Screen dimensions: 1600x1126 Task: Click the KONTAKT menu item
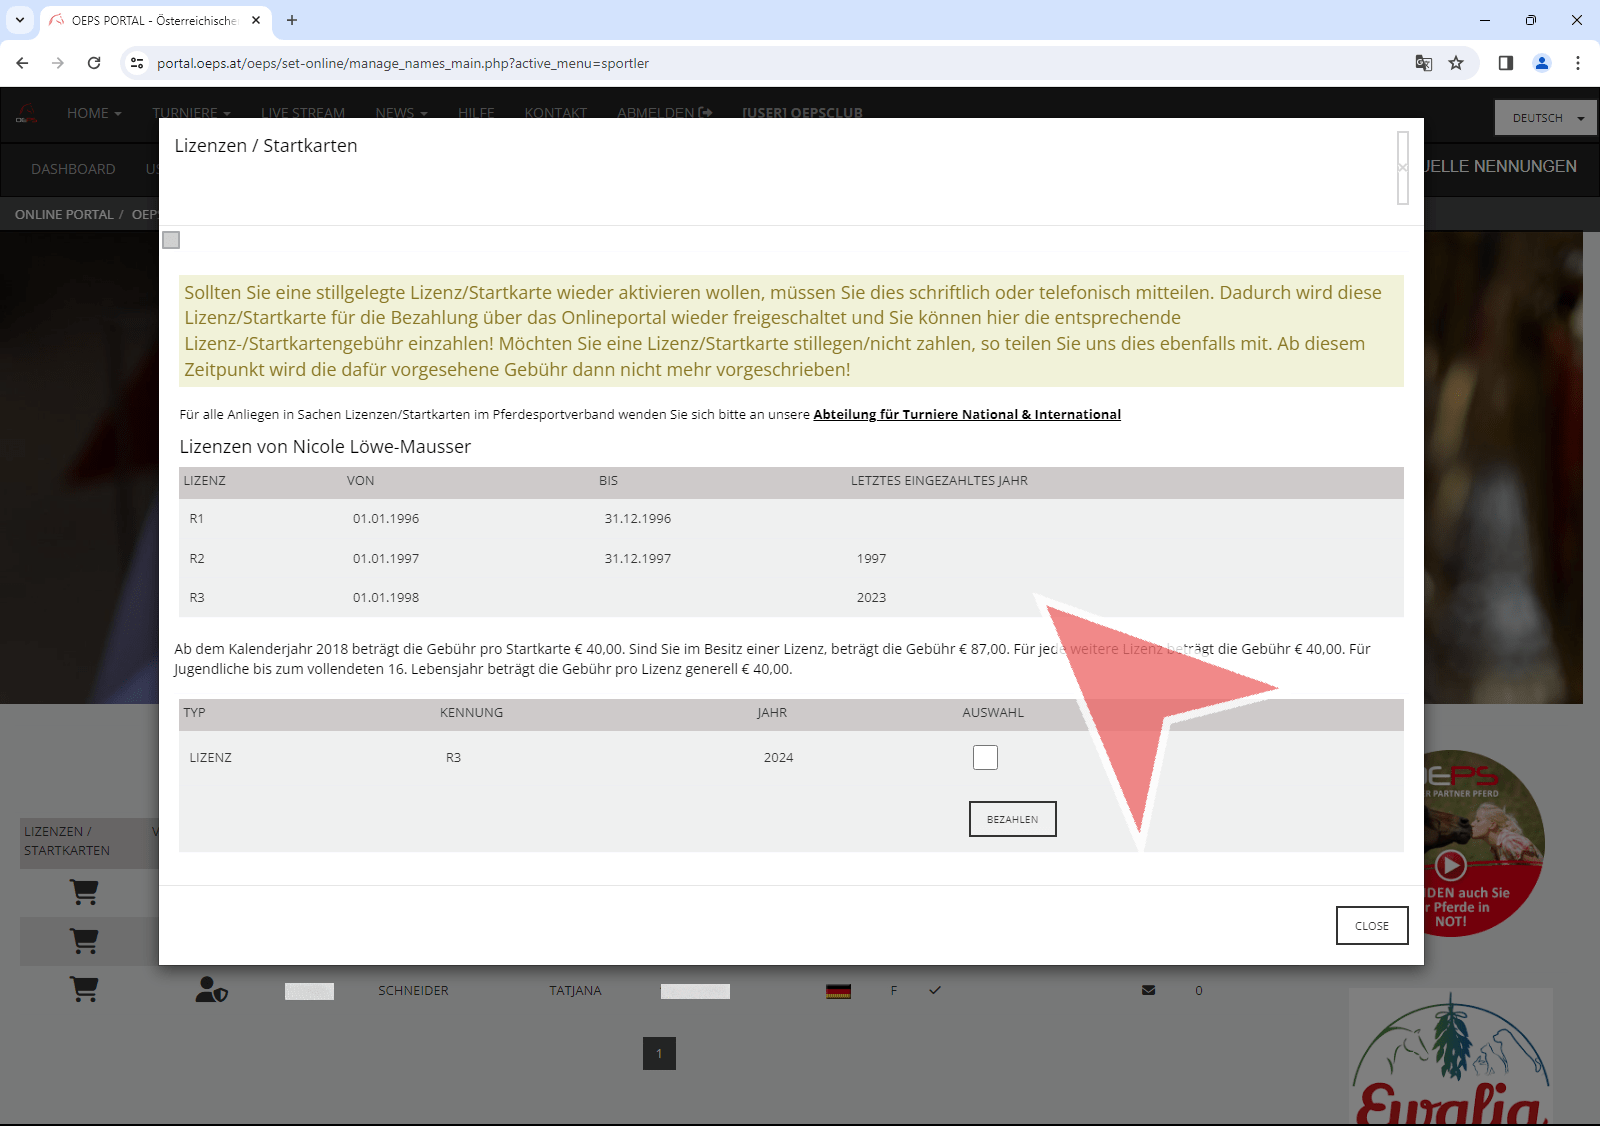555,113
